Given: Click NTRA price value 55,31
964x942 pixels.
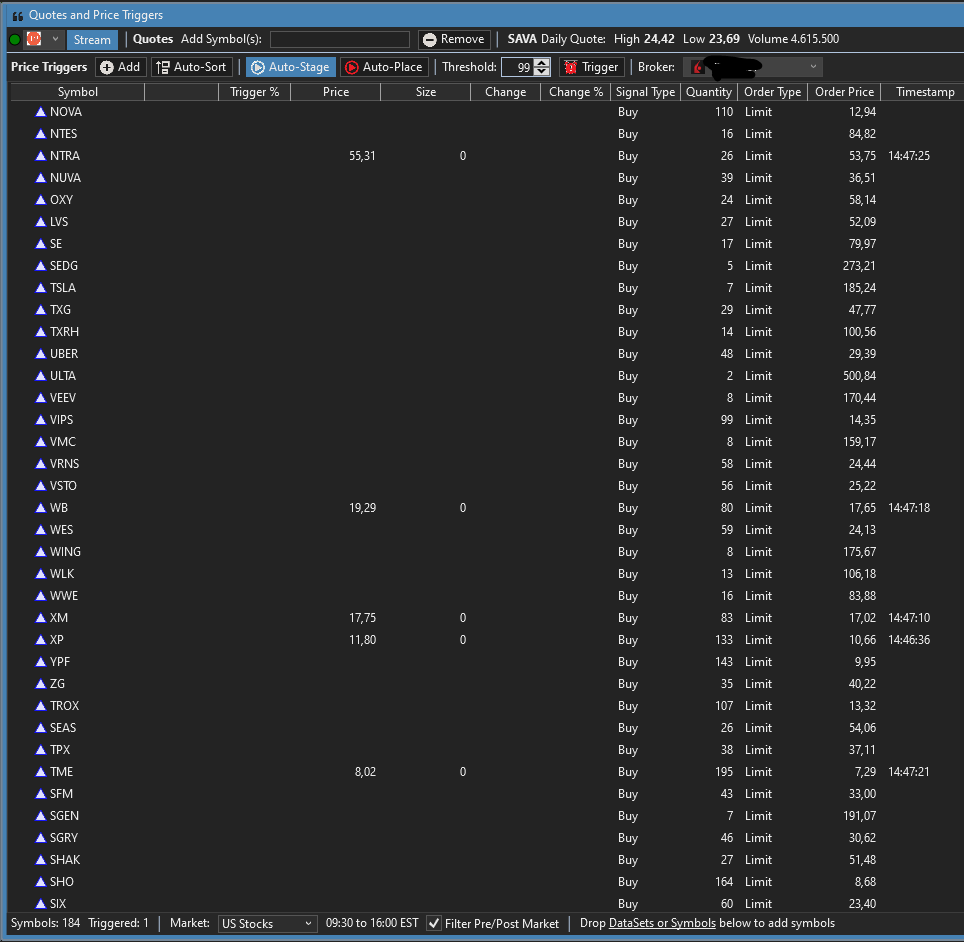Looking at the screenshot, I should (362, 156).
